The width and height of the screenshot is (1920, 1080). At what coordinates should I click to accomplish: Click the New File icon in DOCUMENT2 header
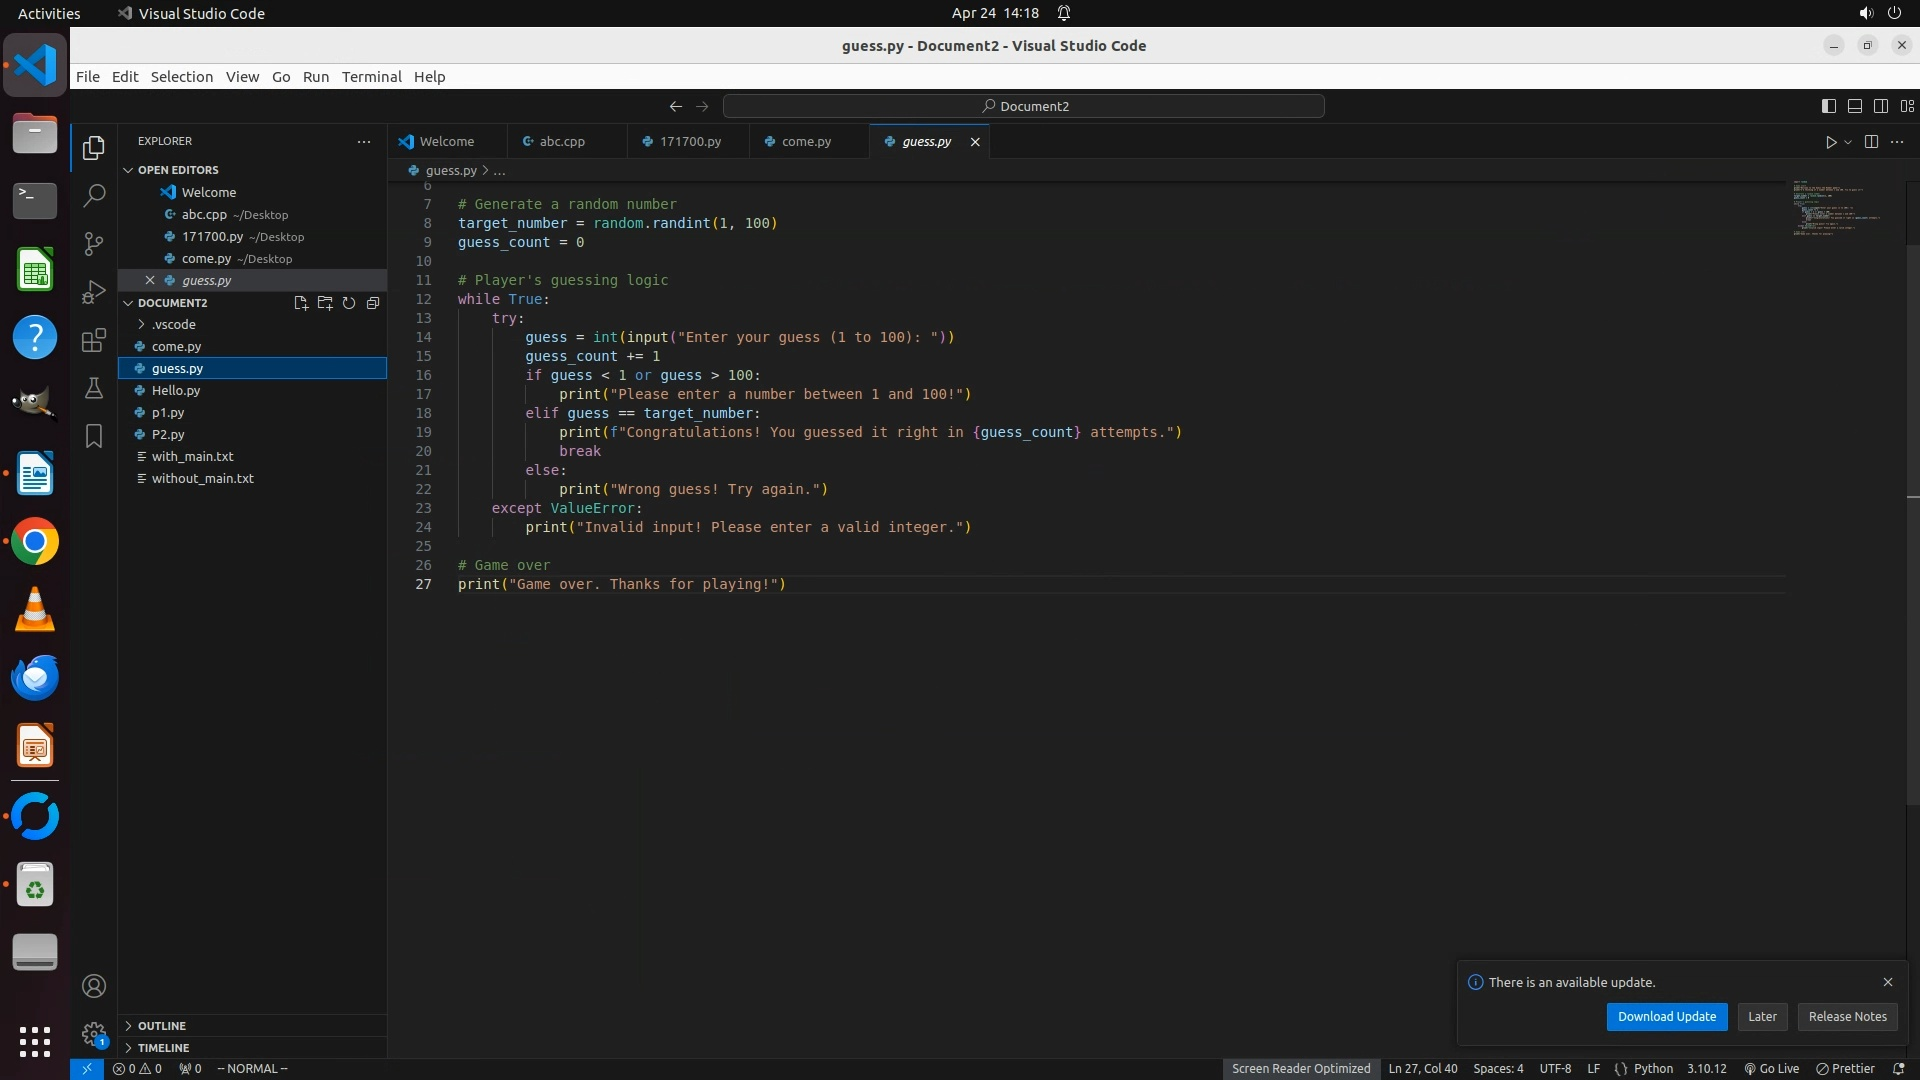pos(300,303)
